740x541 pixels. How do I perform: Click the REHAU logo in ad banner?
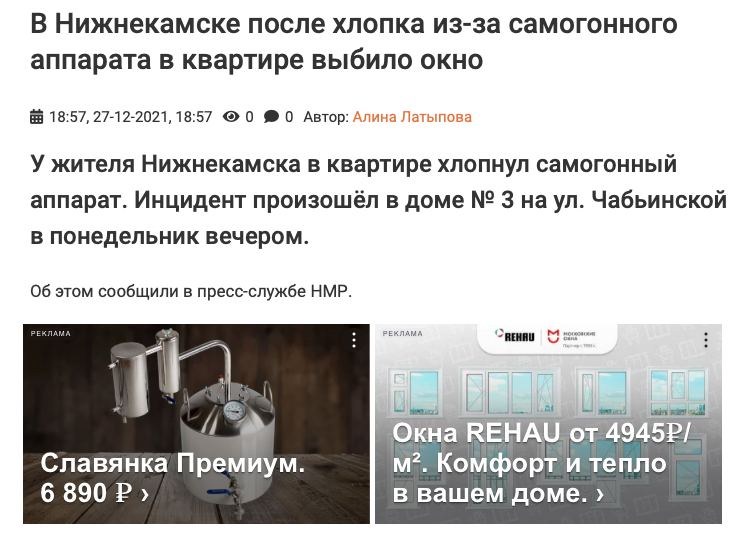pos(515,336)
